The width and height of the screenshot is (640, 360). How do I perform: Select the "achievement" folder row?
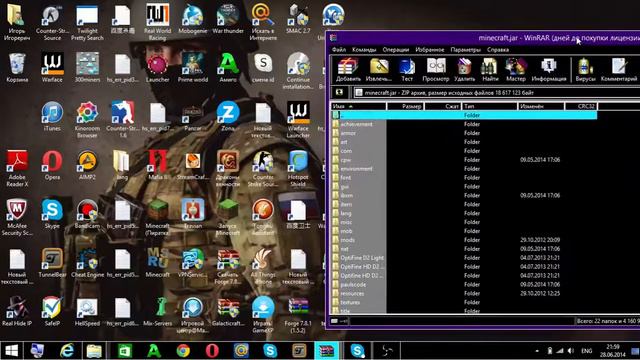(x=464, y=124)
